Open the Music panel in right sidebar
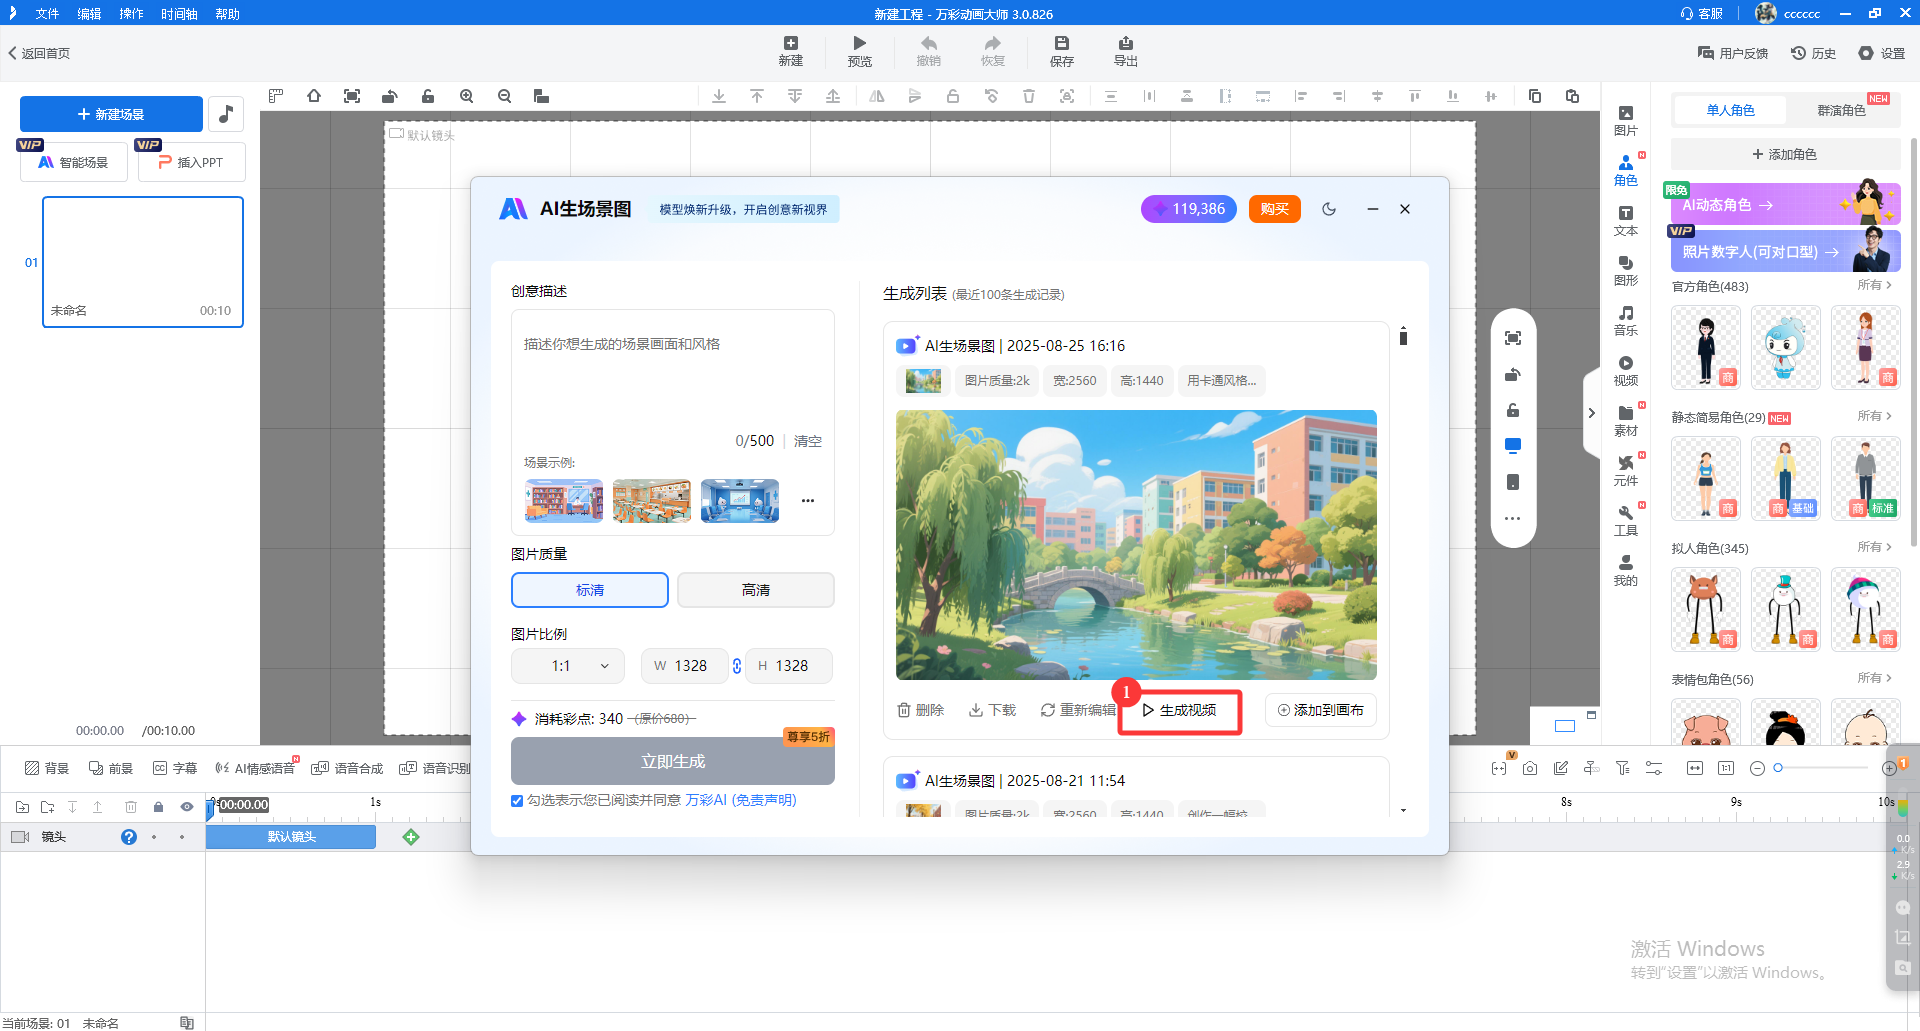Viewport: 1920px width, 1031px height. pyautogui.click(x=1625, y=320)
